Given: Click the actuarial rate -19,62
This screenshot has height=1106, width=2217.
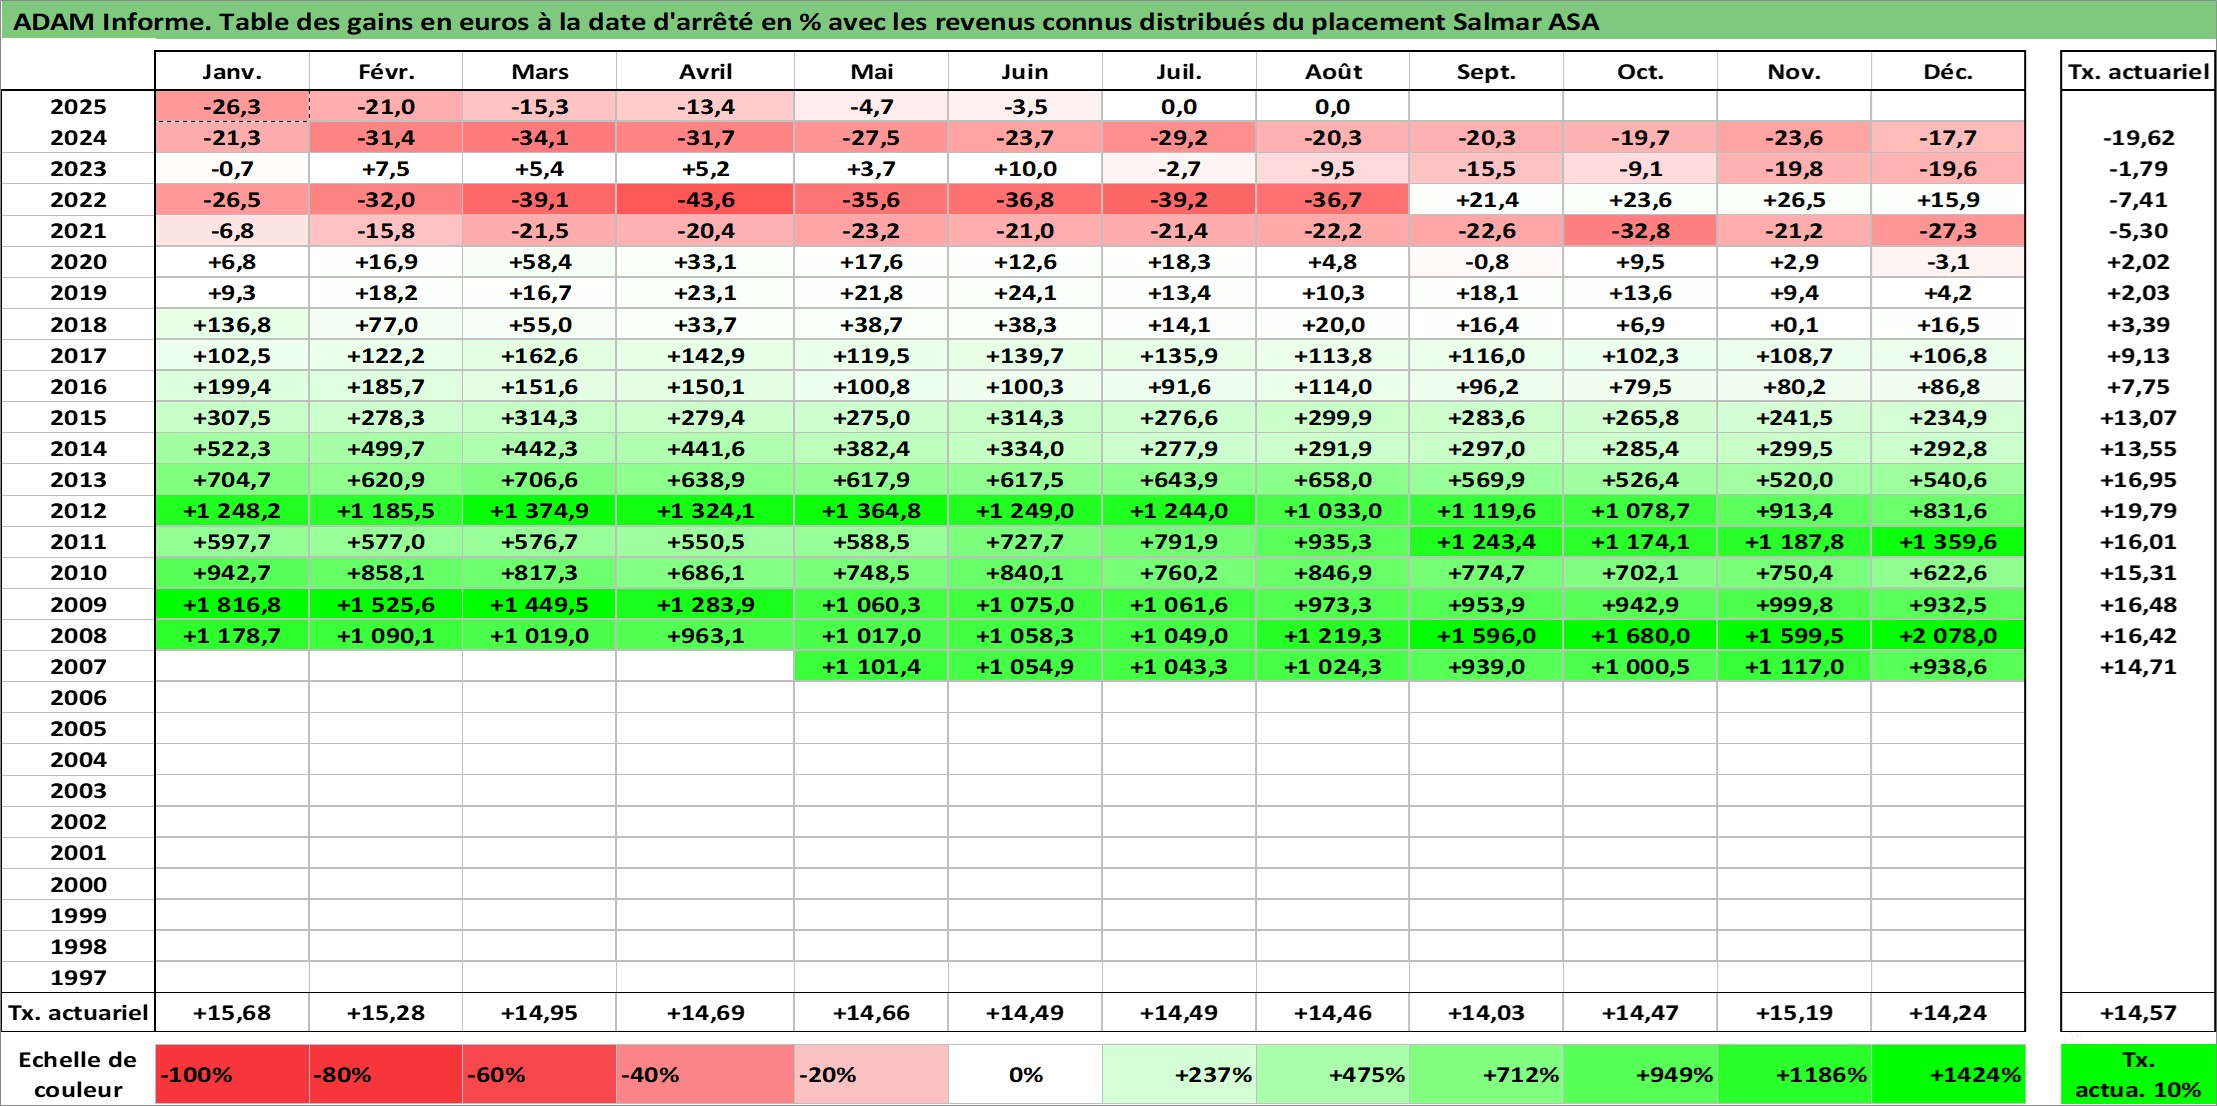Looking at the screenshot, I should tap(2138, 138).
